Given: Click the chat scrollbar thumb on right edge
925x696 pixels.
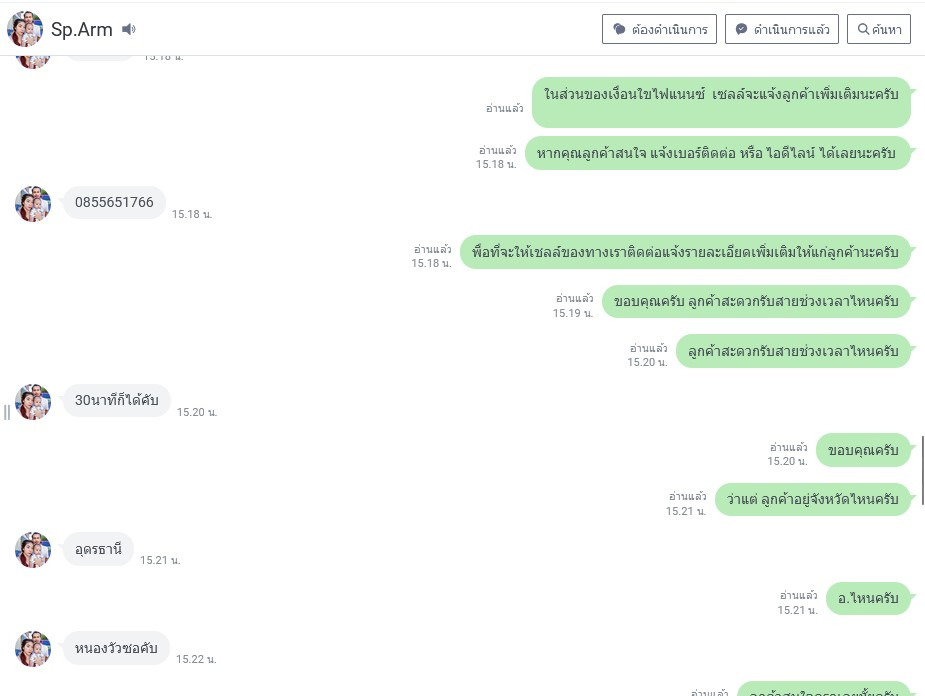Looking at the screenshot, I should tap(922, 470).
